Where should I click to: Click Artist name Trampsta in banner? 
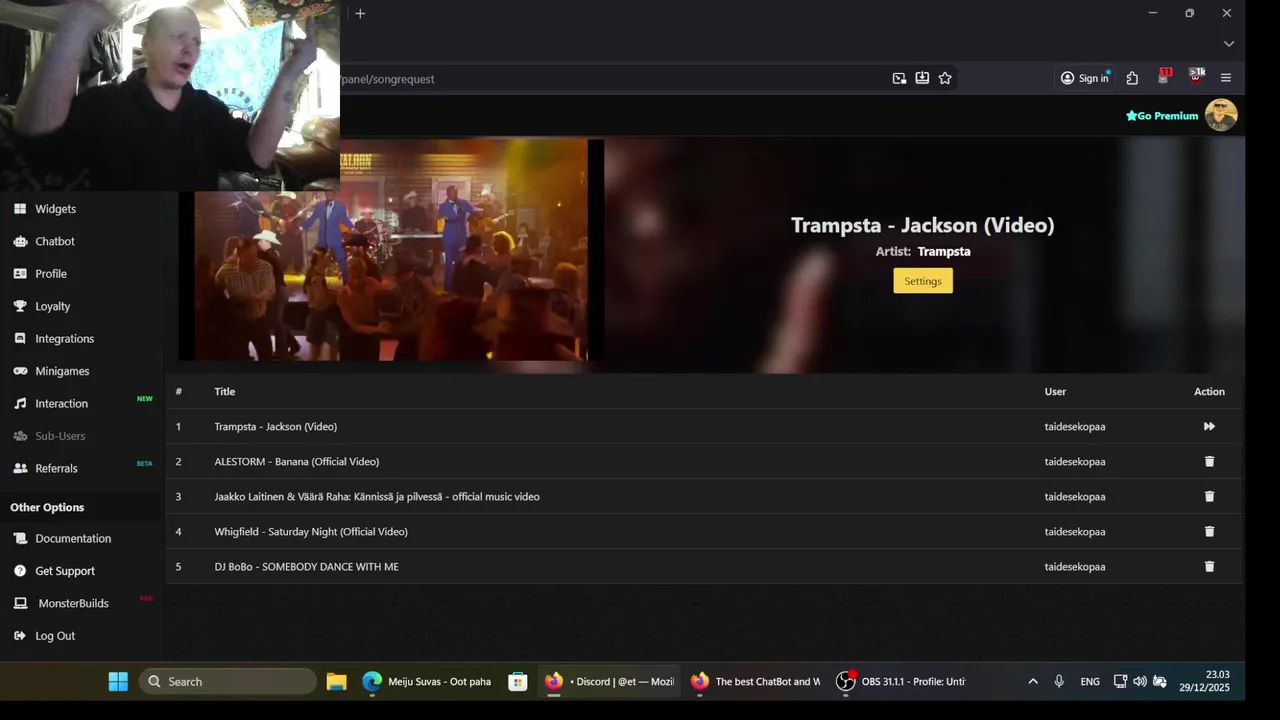944,252
